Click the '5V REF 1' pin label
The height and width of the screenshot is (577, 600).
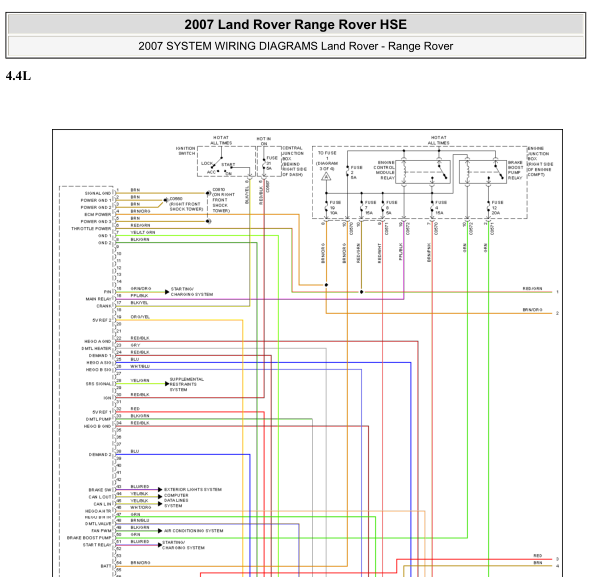(102, 412)
